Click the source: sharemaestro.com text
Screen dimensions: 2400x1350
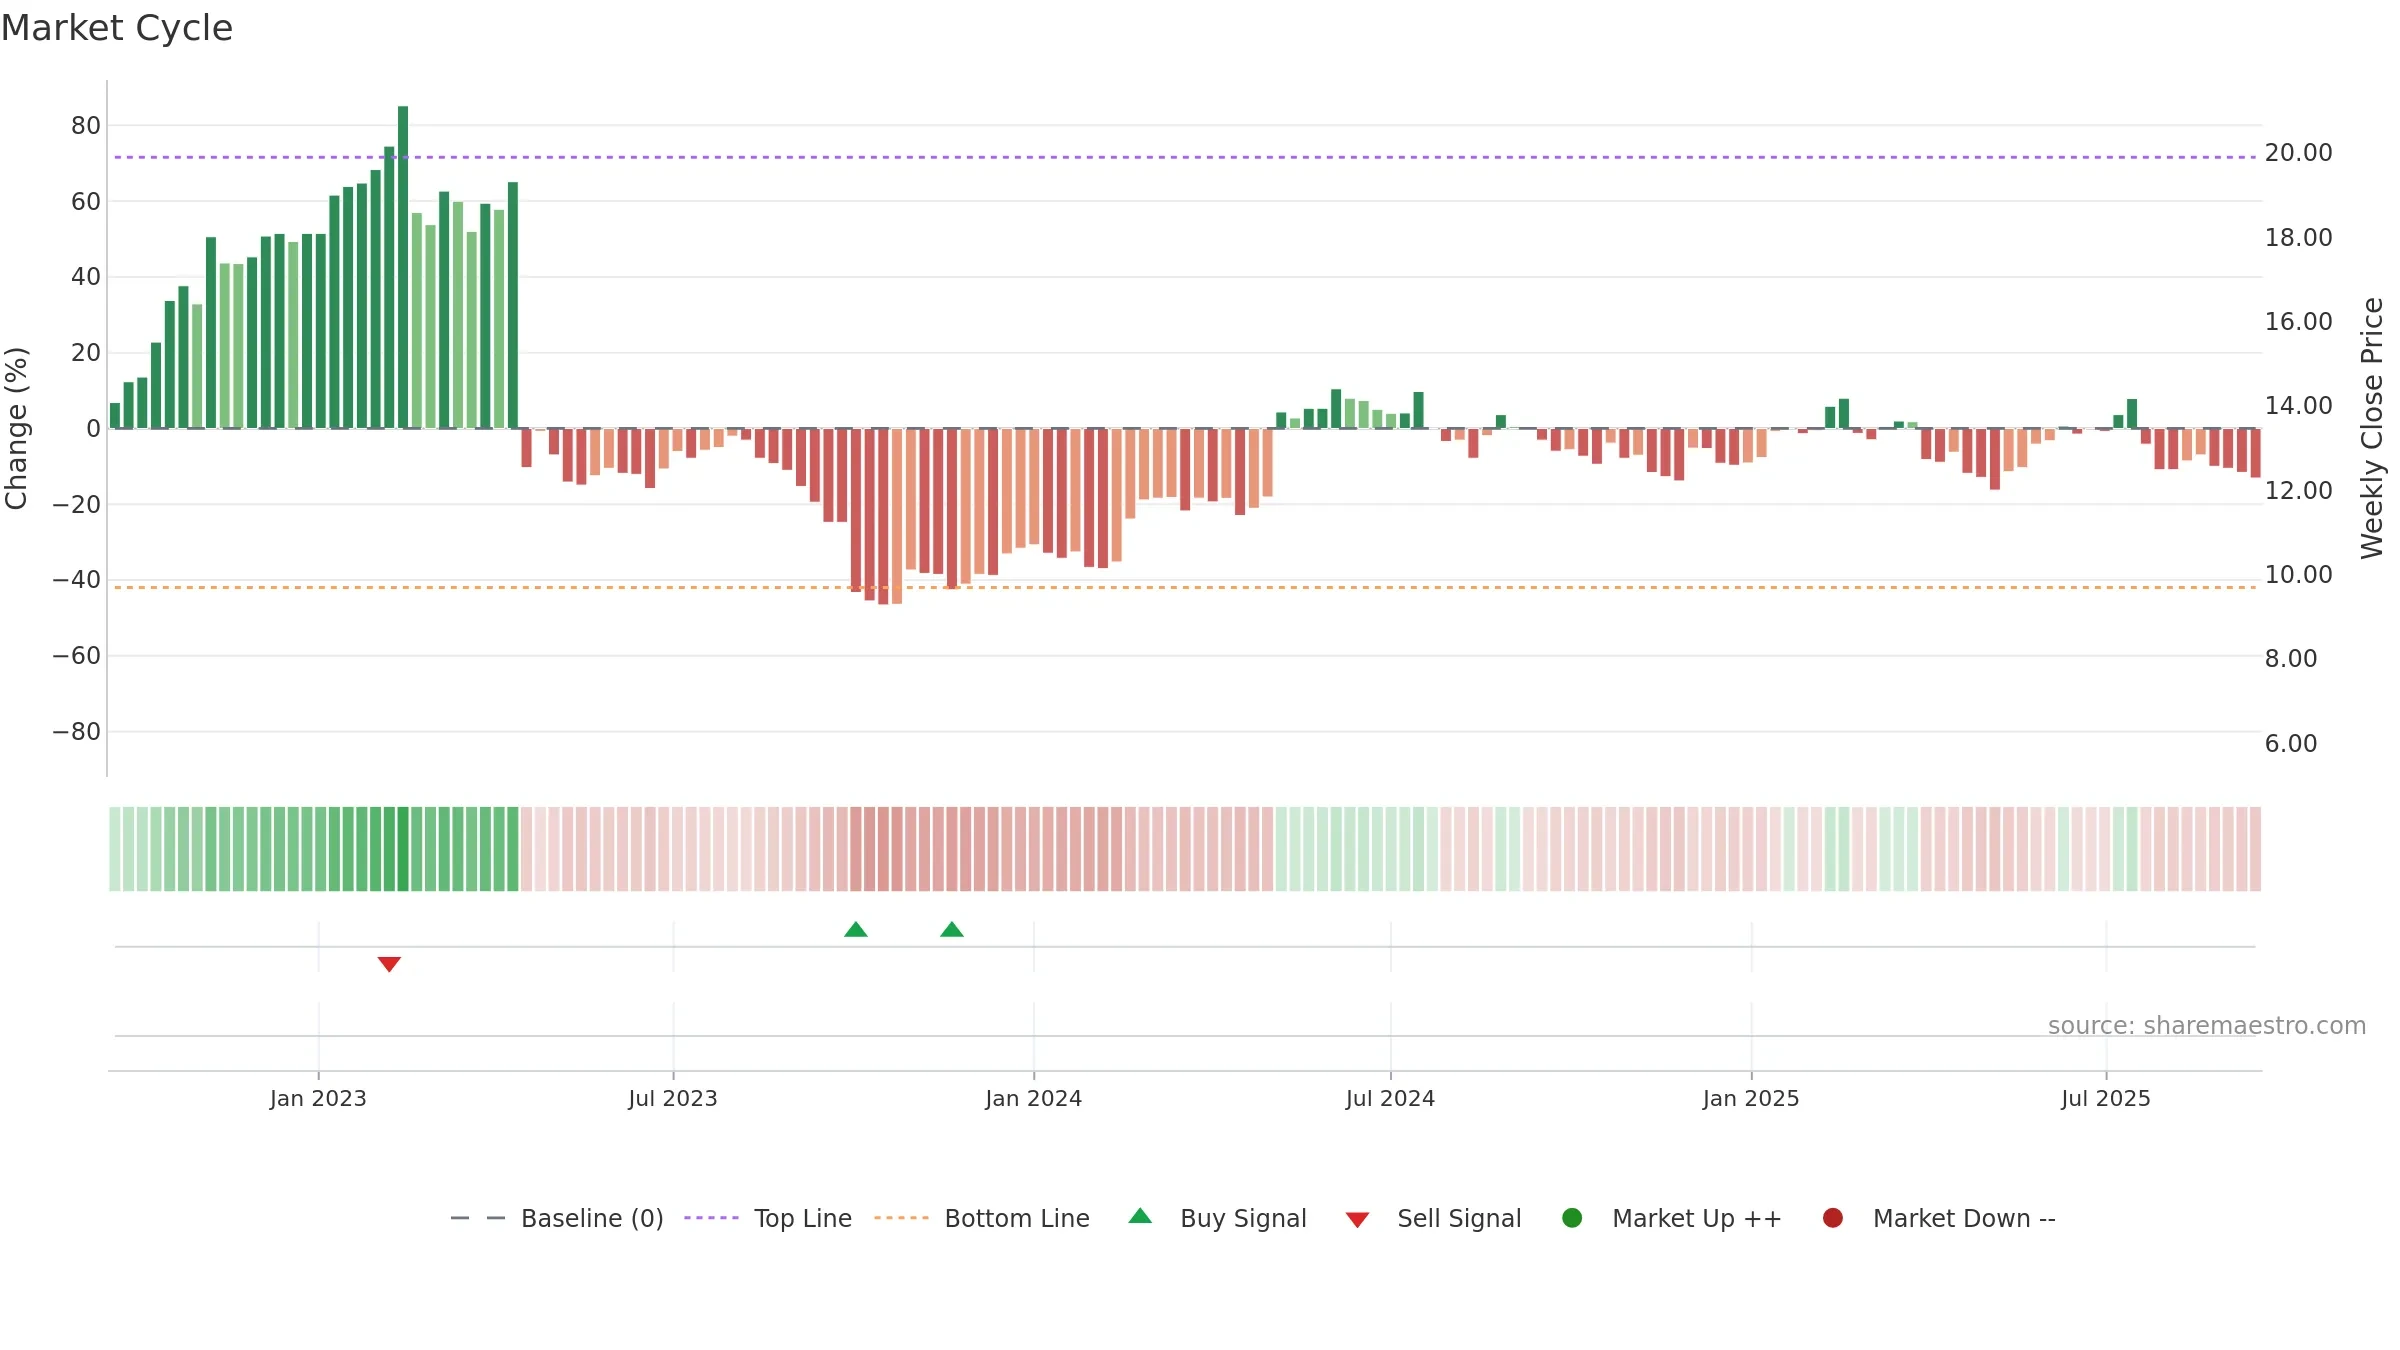(x=2207, y=1025)
